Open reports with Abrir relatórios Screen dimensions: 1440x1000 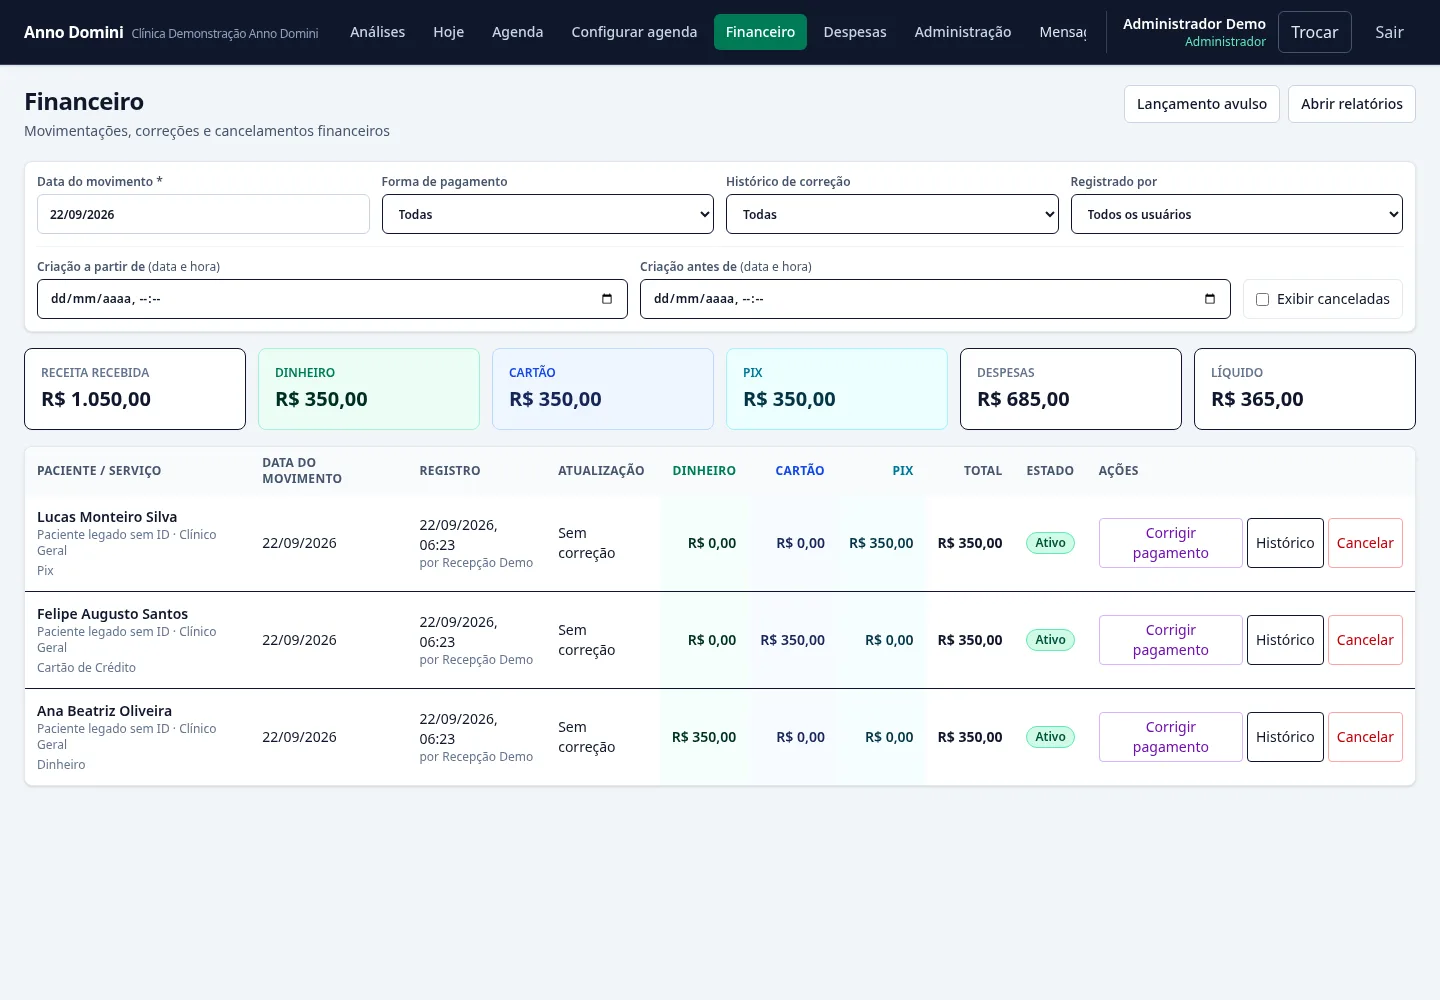coord(1352,104)
